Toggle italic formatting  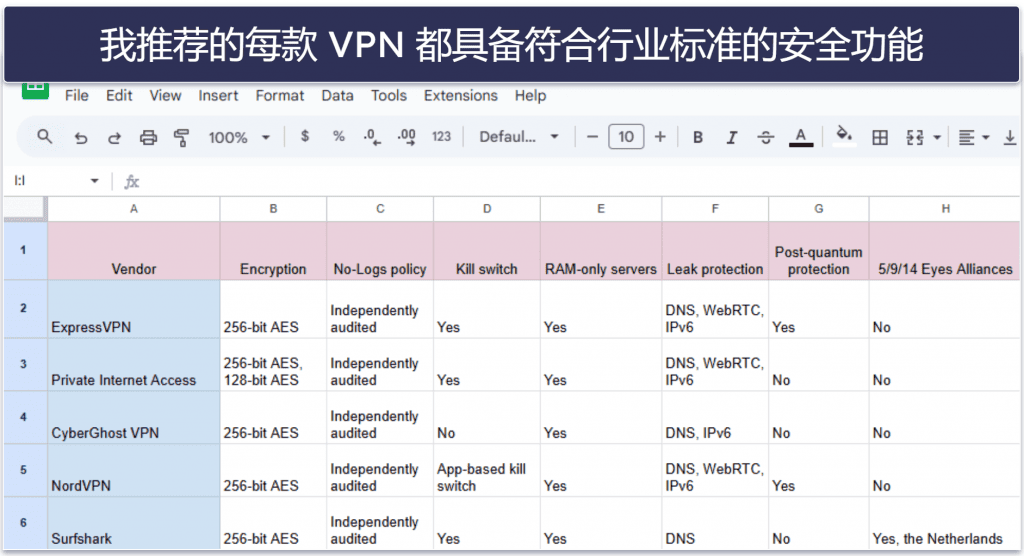[732, 137]
